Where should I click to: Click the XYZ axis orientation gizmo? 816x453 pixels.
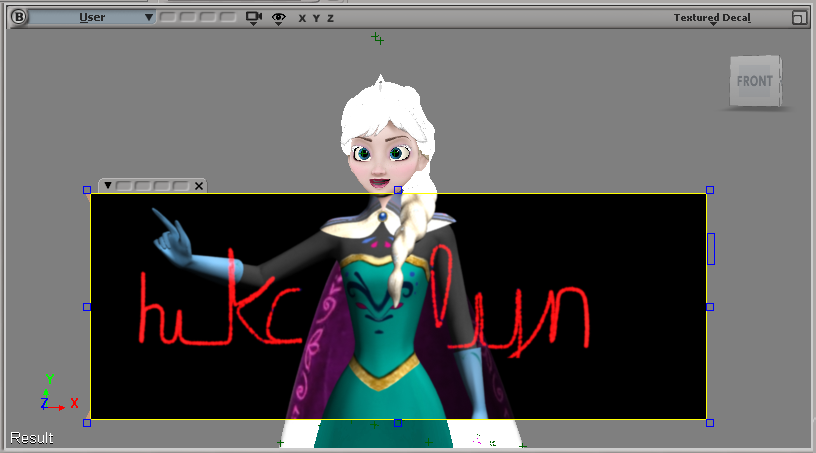[x=59, y=393]
